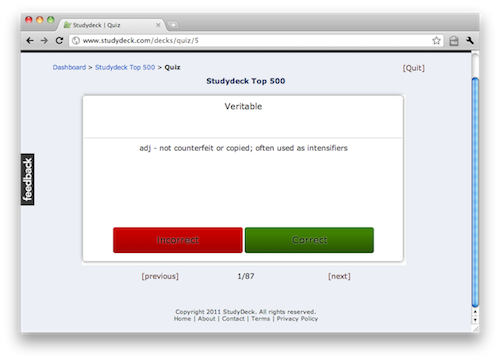The width and height of the screenshot is (500, 361).
Task: Open the wrench settings menu icon
Action: coord(470,41)
